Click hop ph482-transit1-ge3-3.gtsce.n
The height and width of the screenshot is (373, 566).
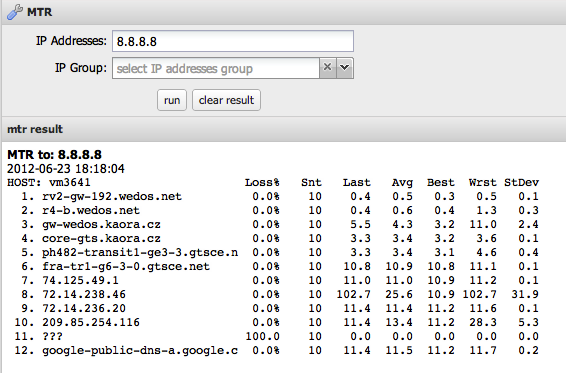coord(140,252)
